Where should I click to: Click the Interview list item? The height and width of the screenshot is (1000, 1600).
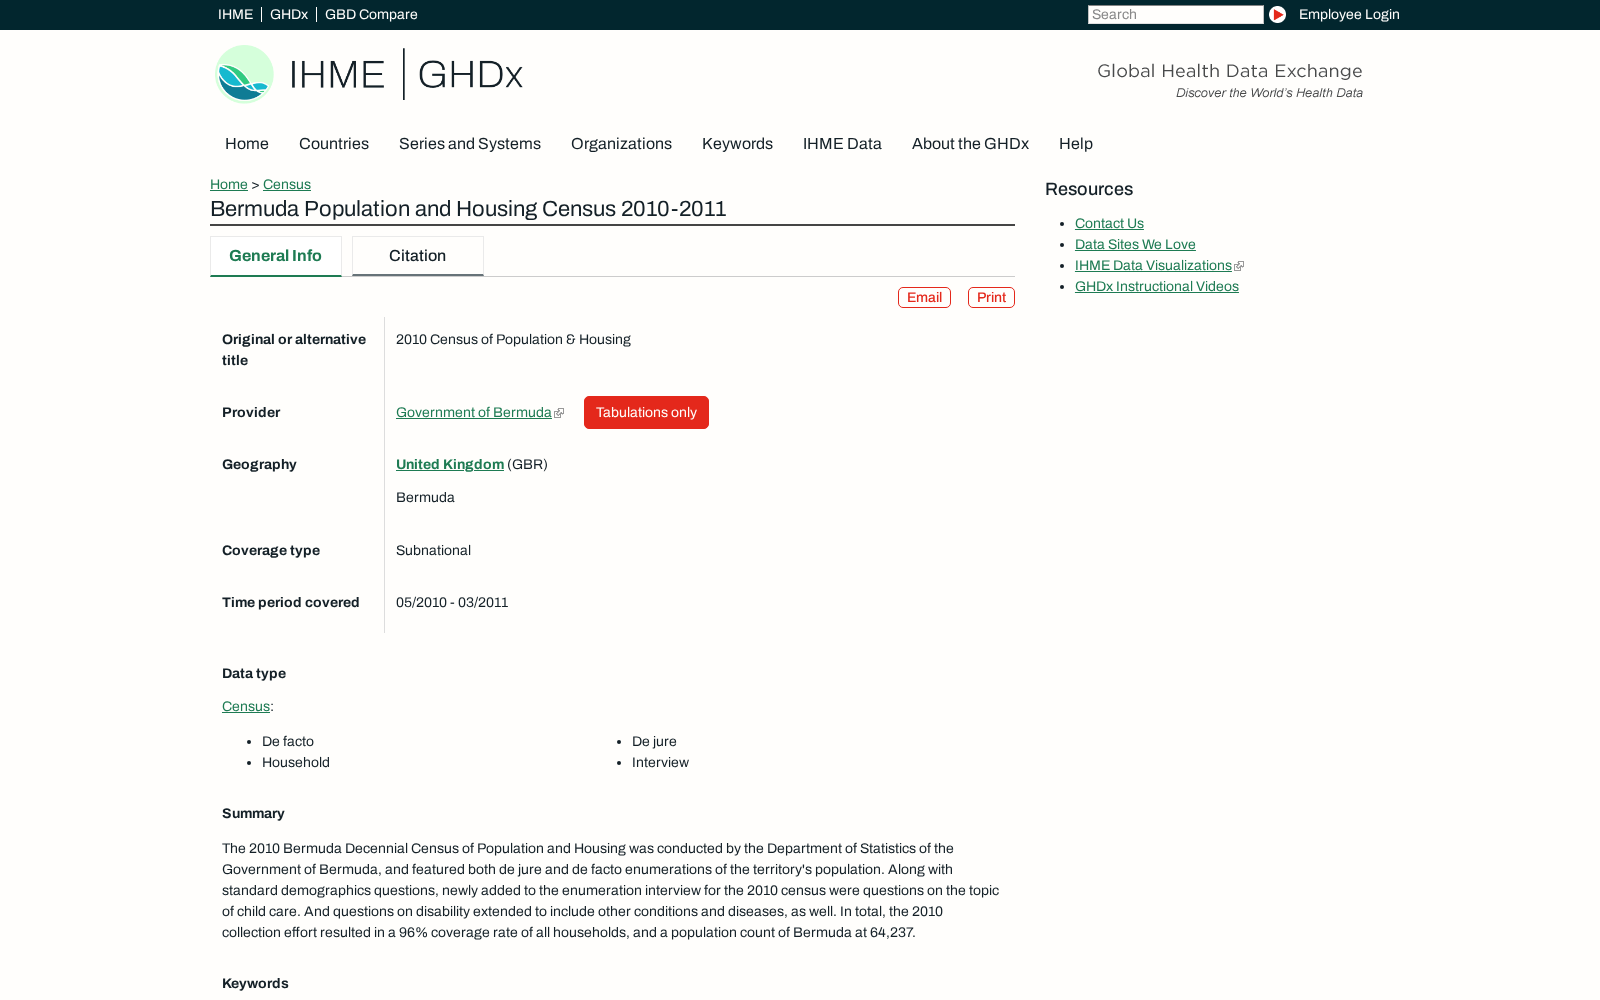point(660,763)
